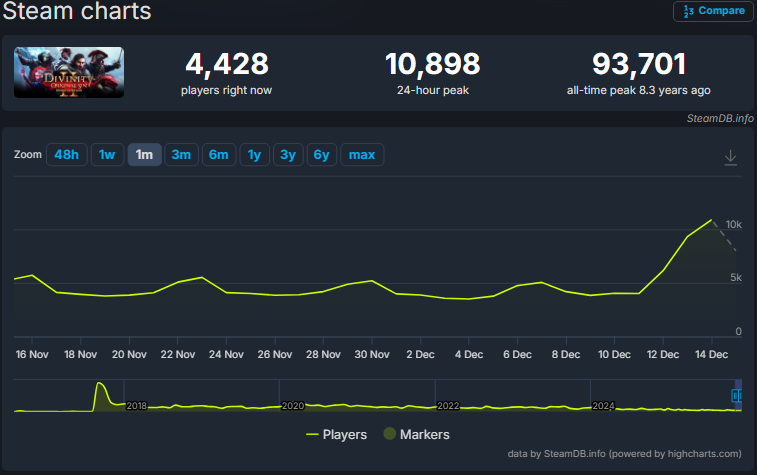Choose the 1y zoom range
This screenshot has height=475, width=757.
click(x=254, y=154)
